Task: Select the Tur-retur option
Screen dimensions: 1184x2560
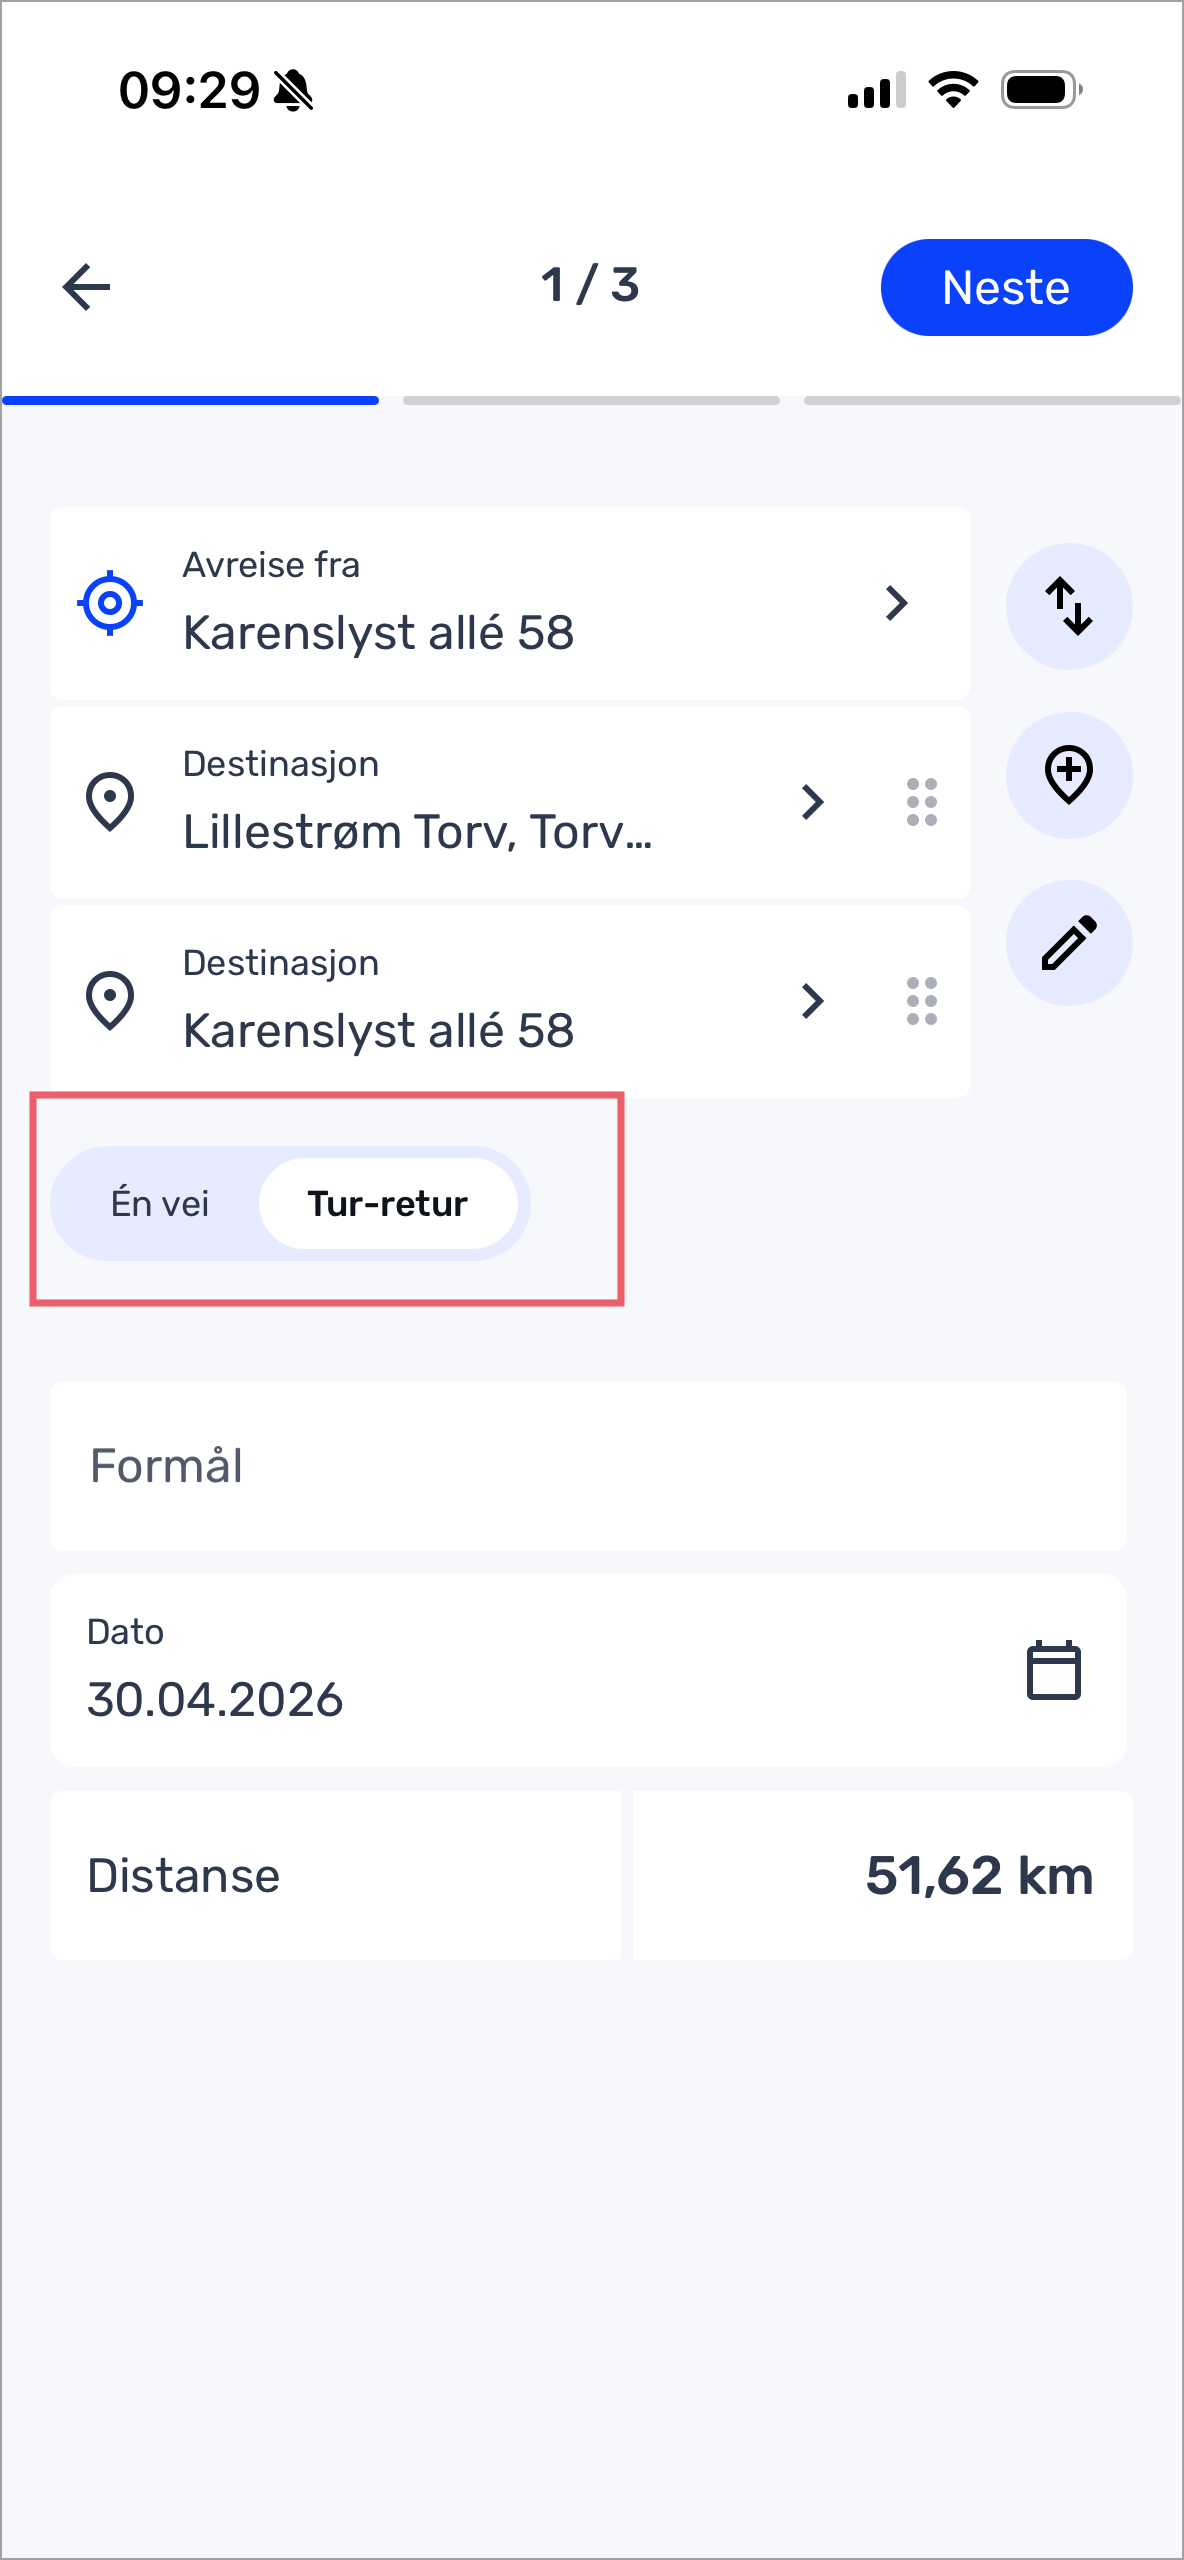Action: (388, 1203)
